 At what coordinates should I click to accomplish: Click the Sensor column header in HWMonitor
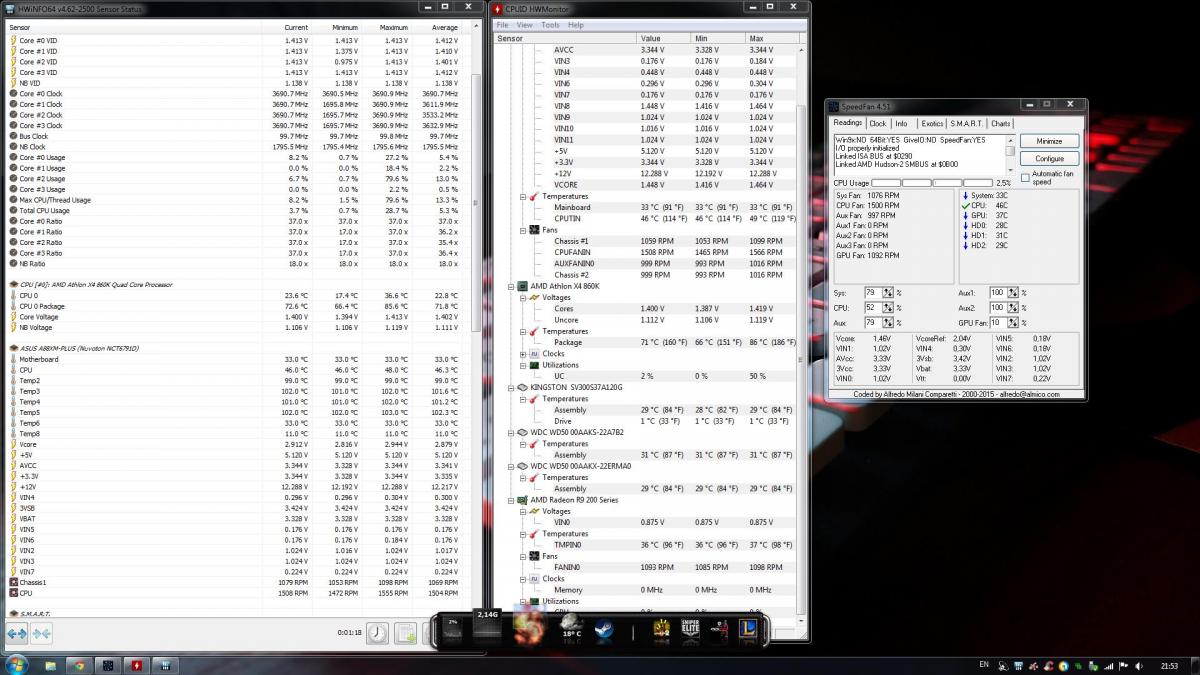pos(565,38)
